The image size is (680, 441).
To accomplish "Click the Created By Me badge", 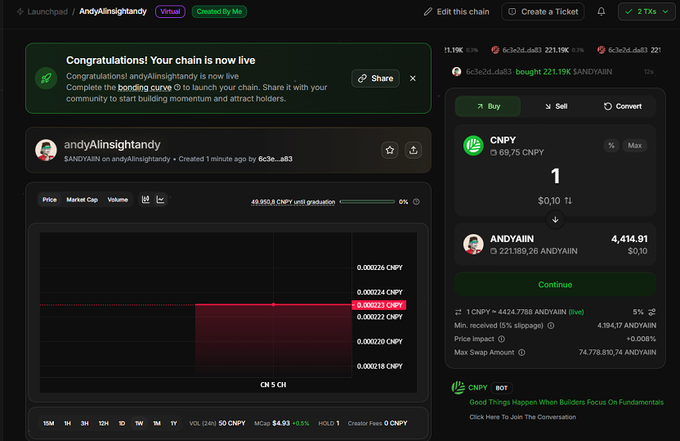I will pos(219,12).
